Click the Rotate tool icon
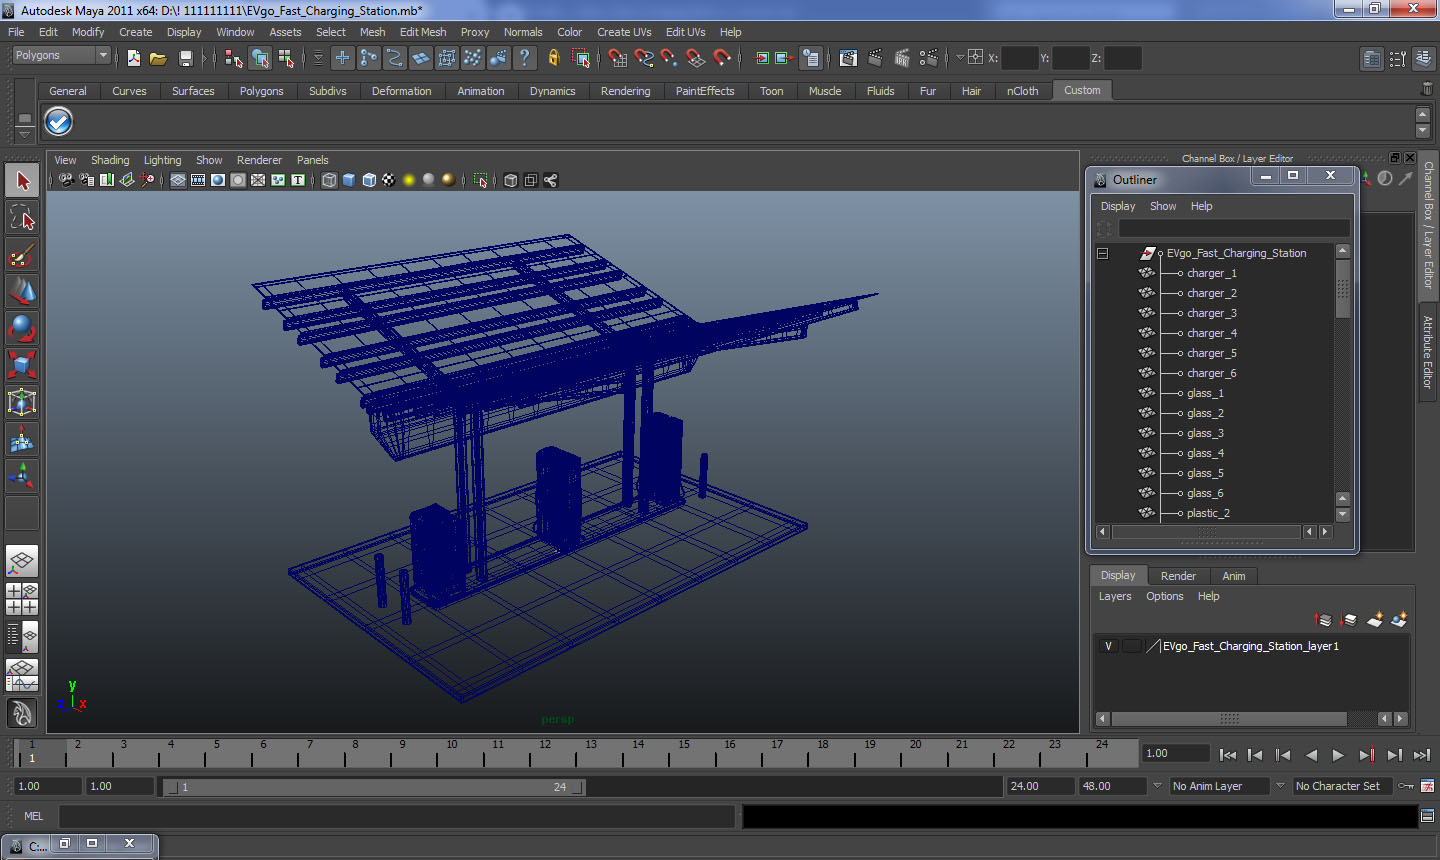The width and height of the screenshot is (1440, 860). (22, 328)
